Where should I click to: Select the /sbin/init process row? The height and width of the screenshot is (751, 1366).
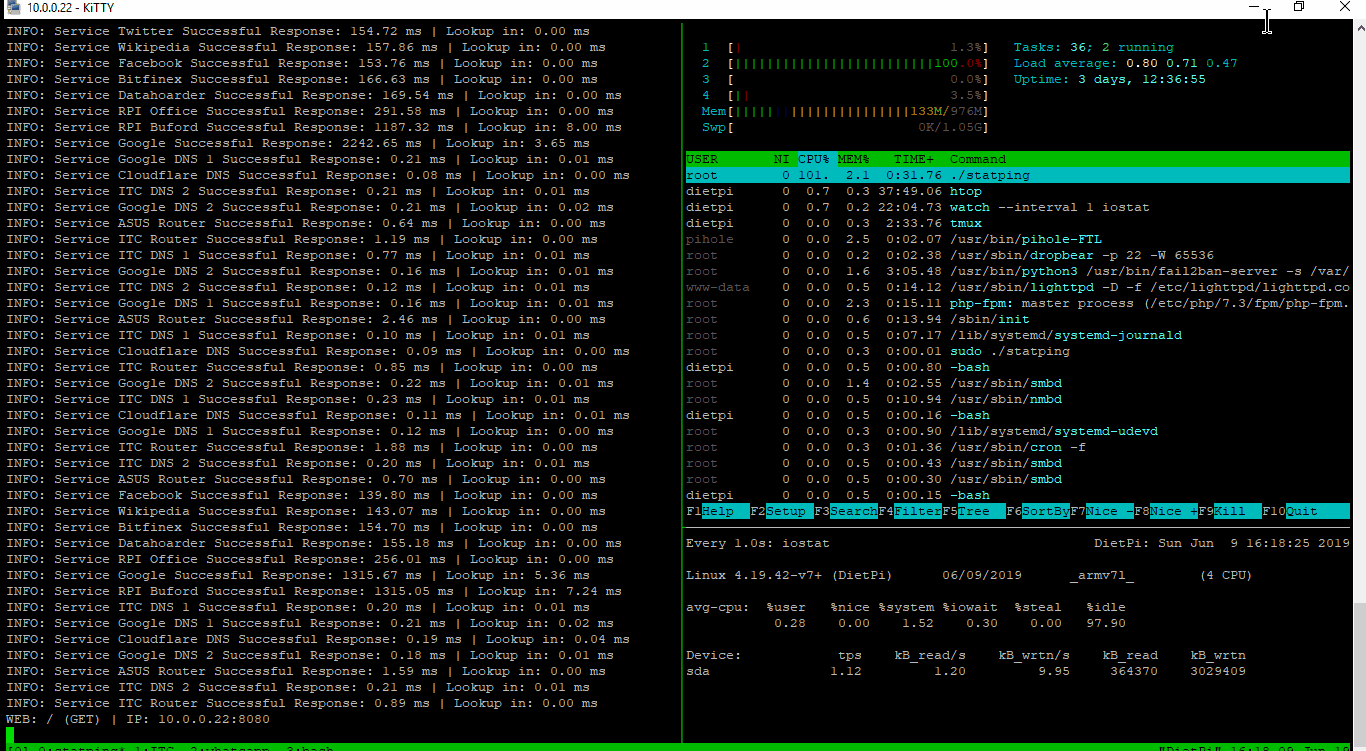pos(1018,319)
